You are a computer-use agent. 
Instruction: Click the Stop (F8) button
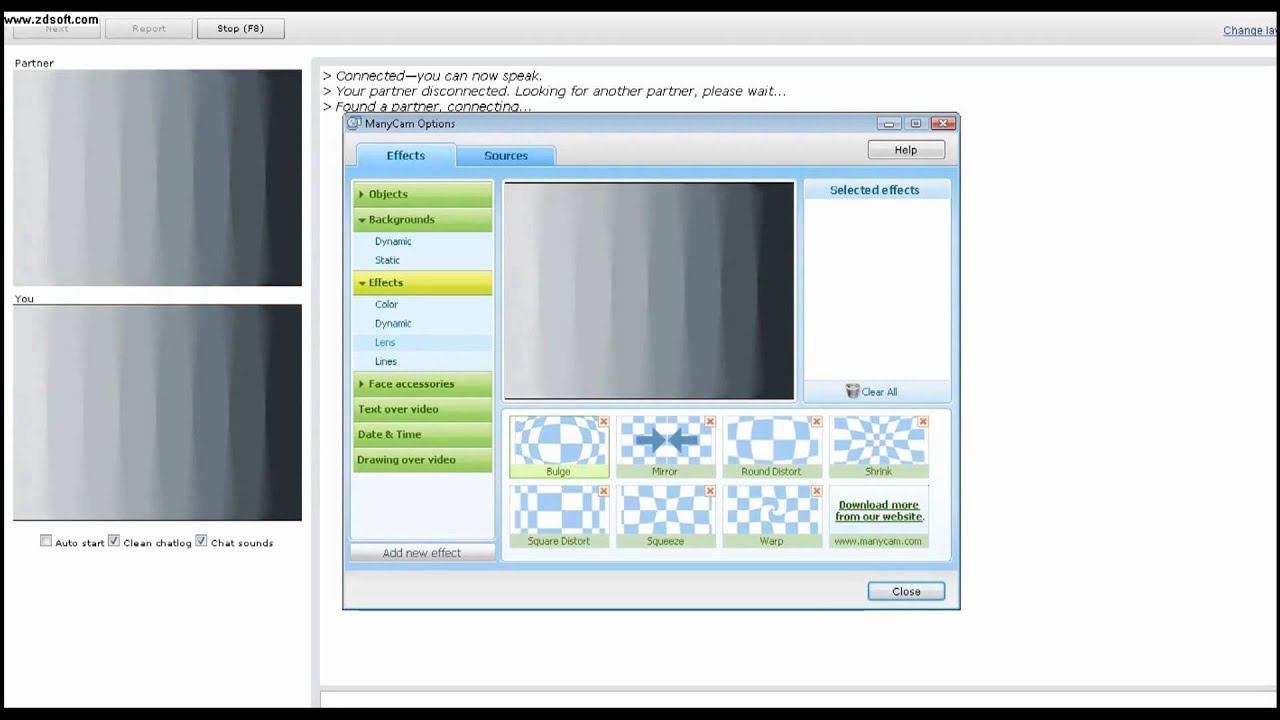[x=241, y=28]
